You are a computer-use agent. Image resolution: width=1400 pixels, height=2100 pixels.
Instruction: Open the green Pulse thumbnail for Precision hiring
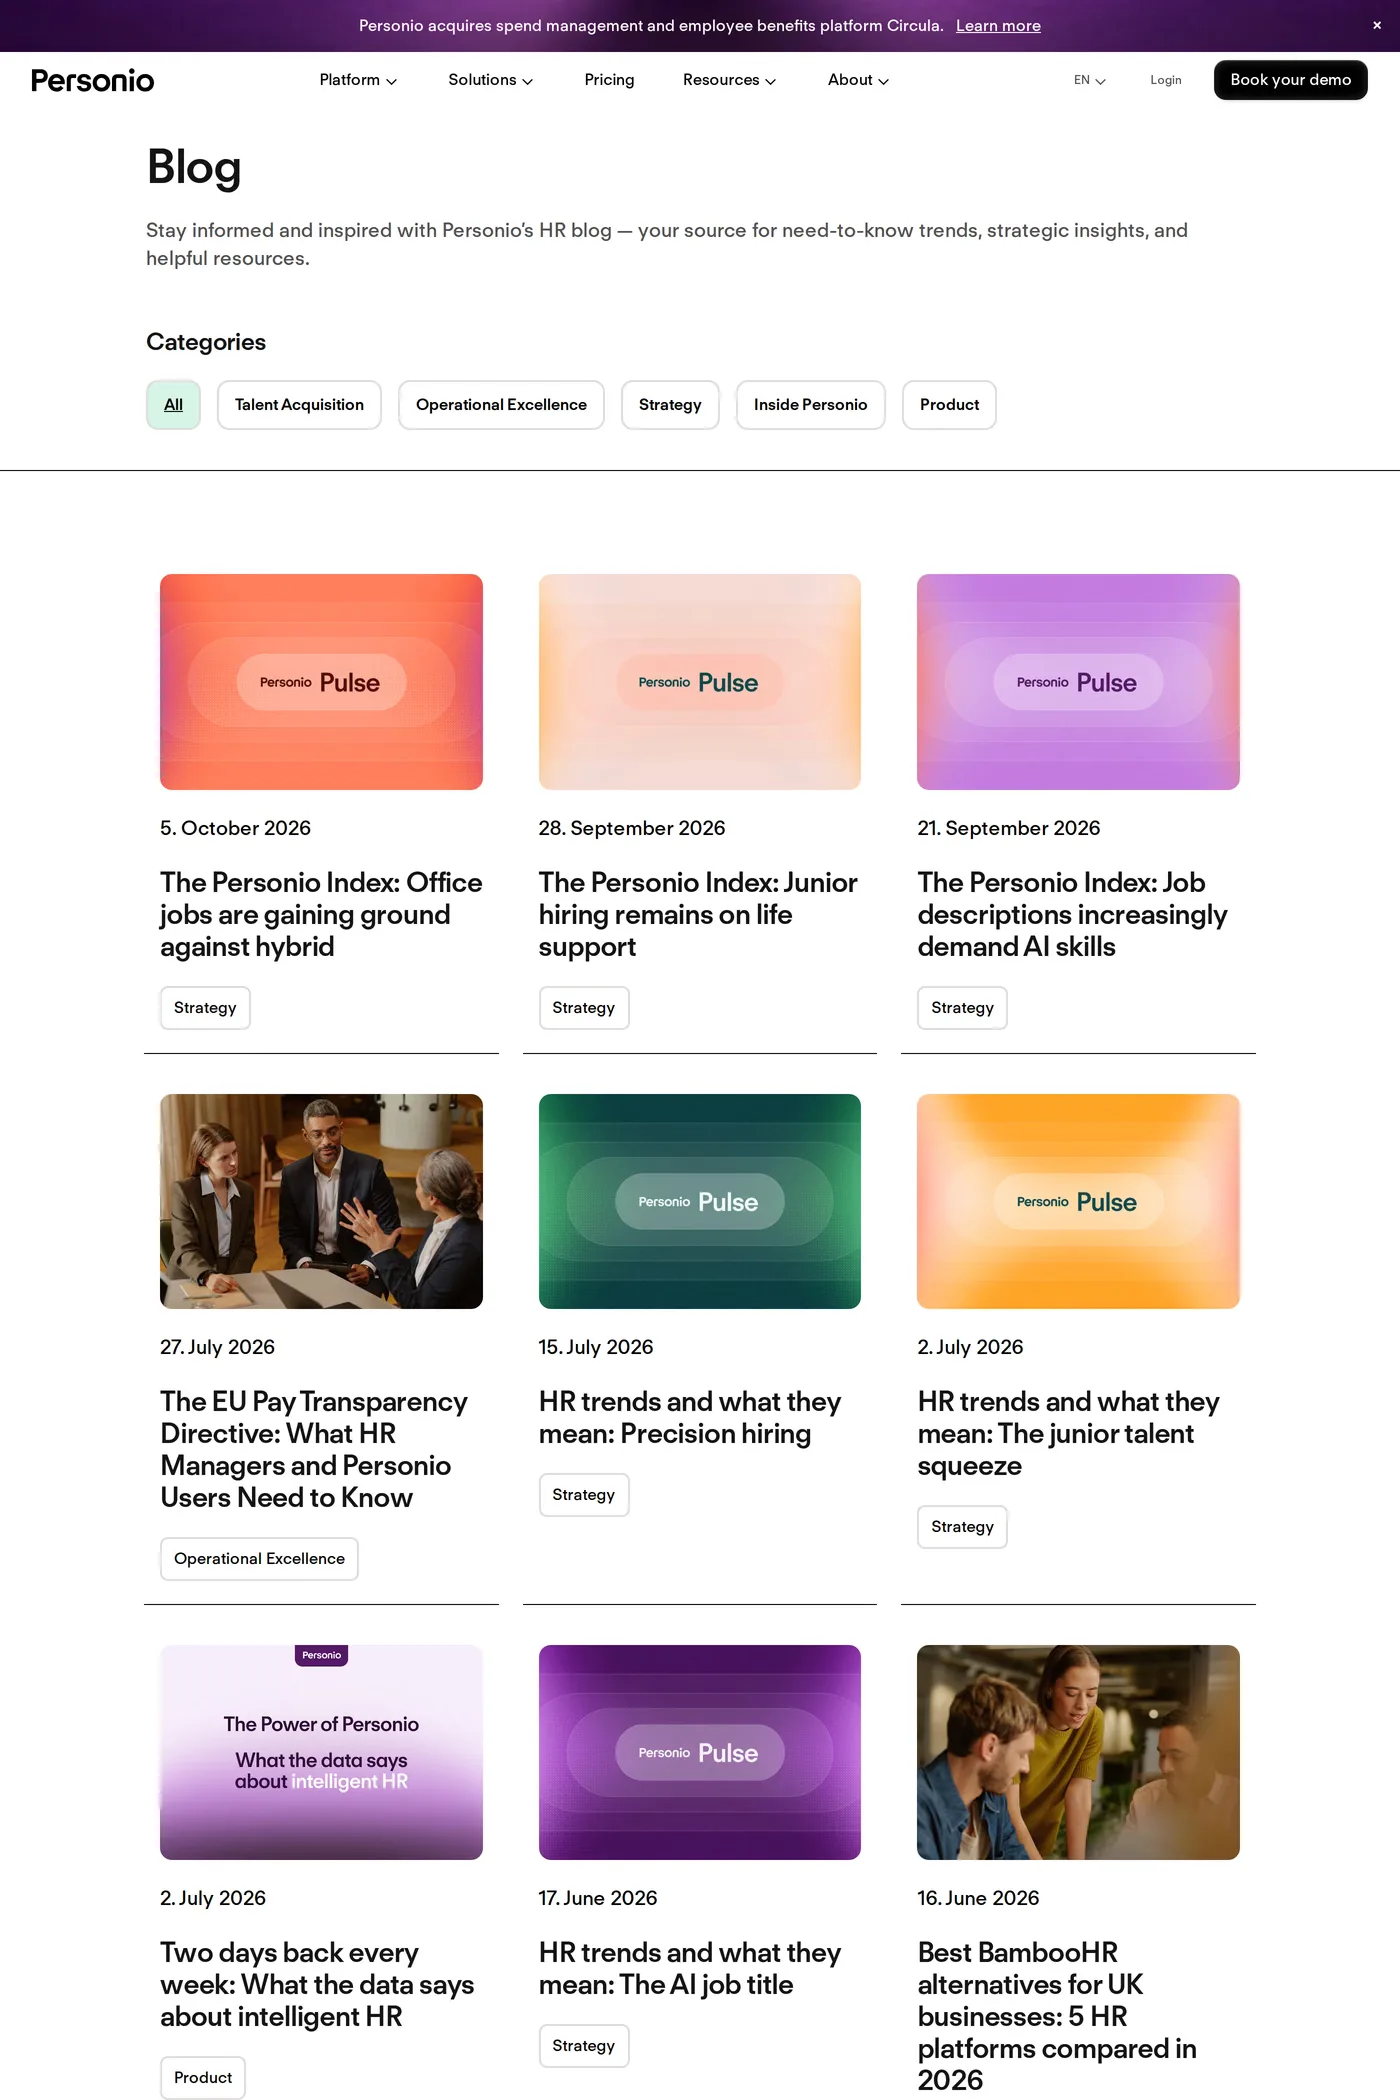pos(699,1201)
